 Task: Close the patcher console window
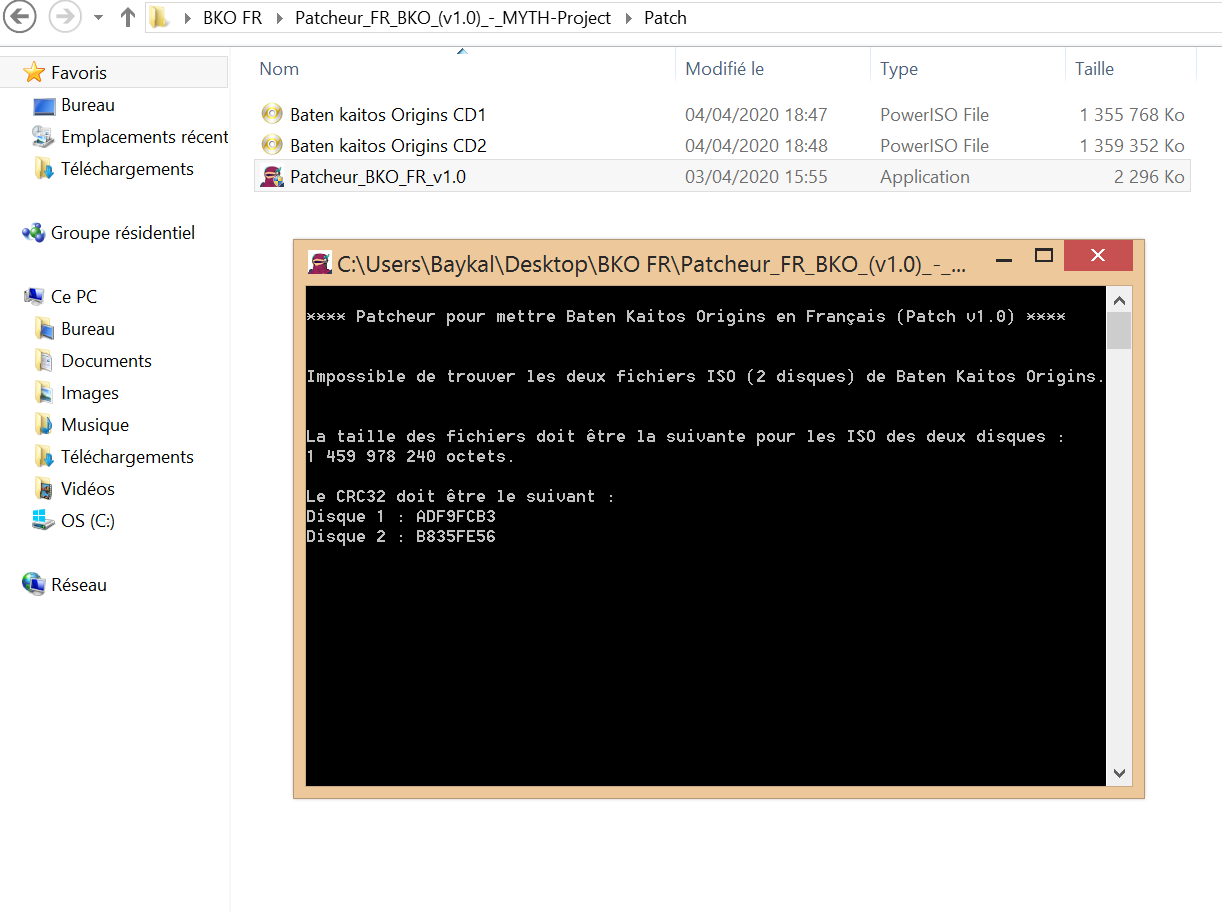(1098, 256)
